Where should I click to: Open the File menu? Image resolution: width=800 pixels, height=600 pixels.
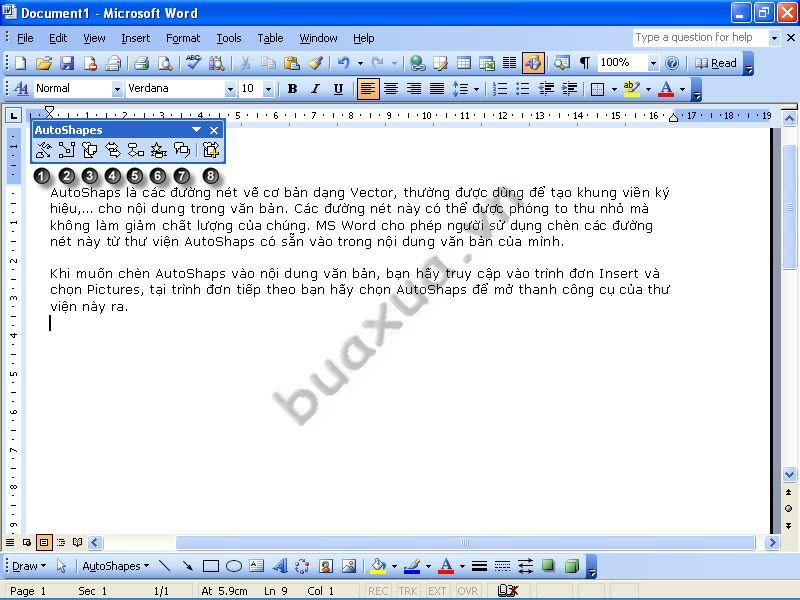25,38
